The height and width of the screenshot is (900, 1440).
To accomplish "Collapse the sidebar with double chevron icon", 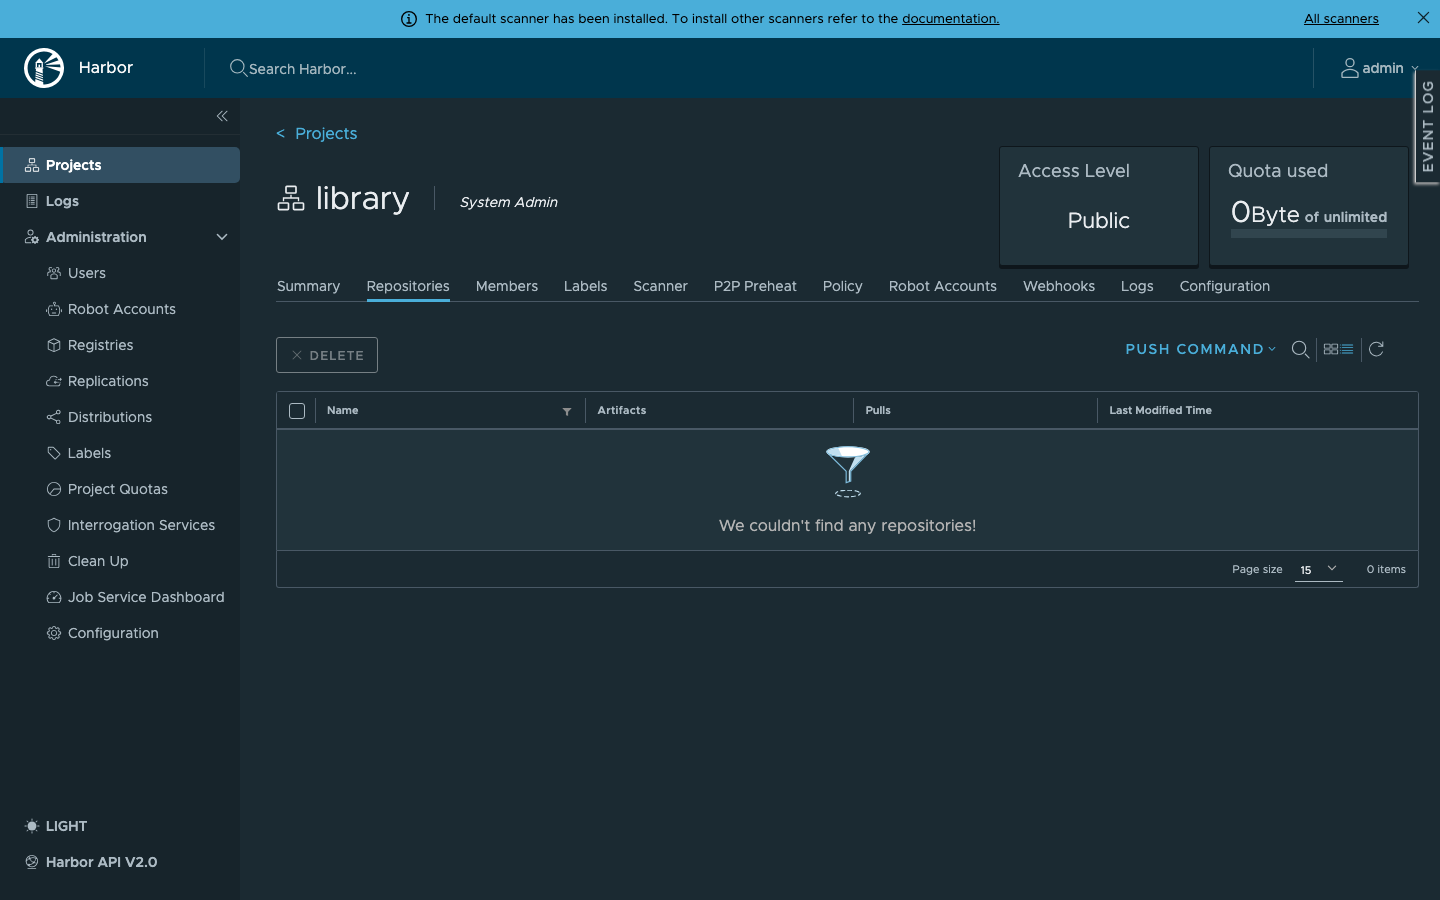I will (x=222, y=116).
